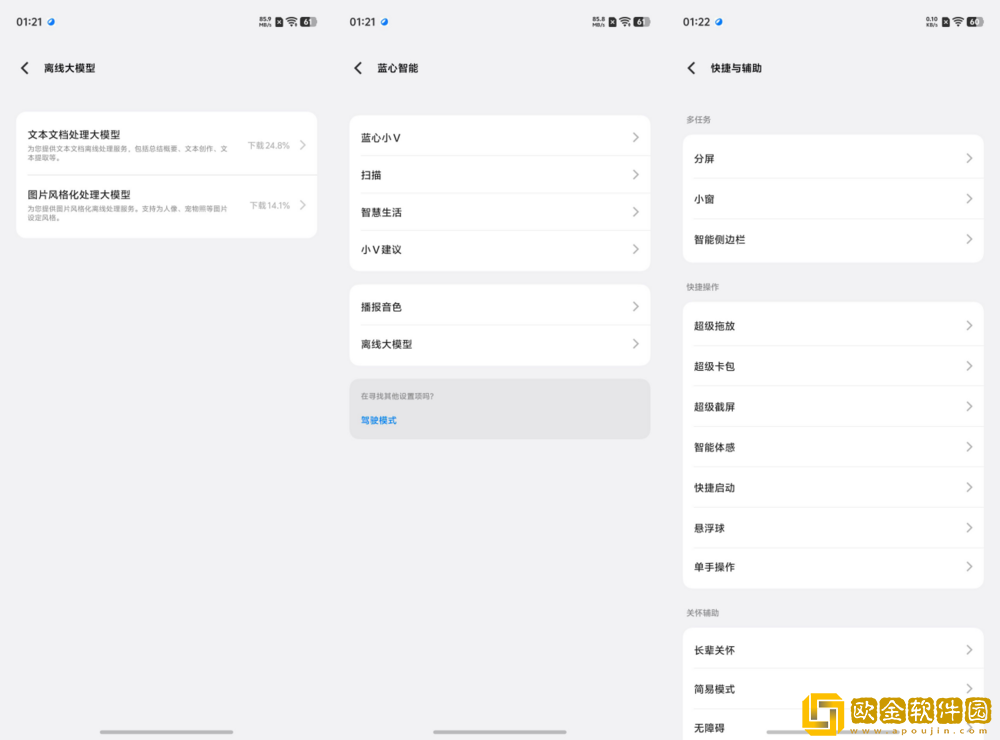Screen dimensions: 1000x740
Task: Expand the 小V建议 entry via its chevron
Action: 637,250
